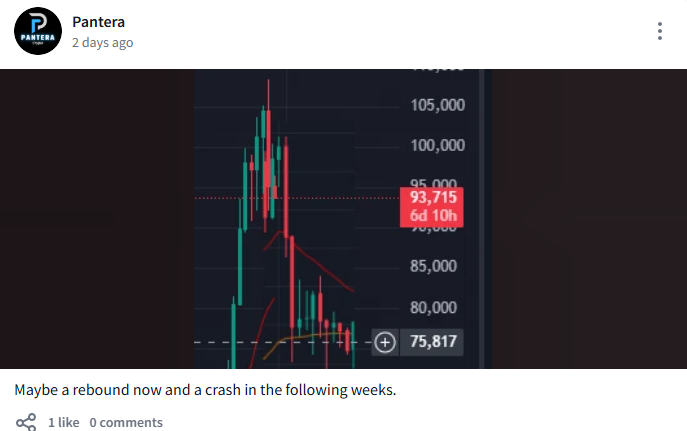The width and height of the screenshot is (687, 431).
Task: Click the 80,000 price axis label
Action: (433, 307)
